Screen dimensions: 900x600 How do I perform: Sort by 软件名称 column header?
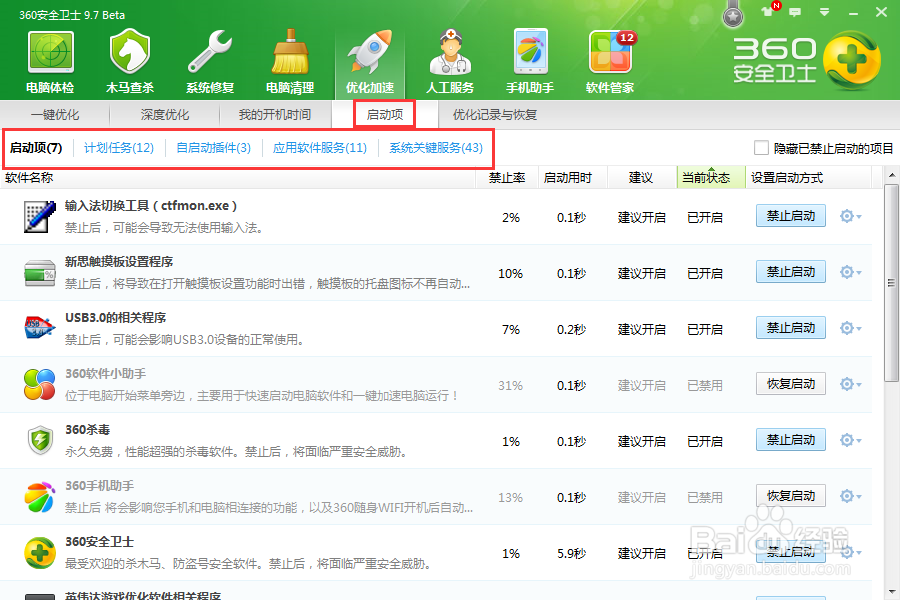pyautogui.click(x=238, y=178)
